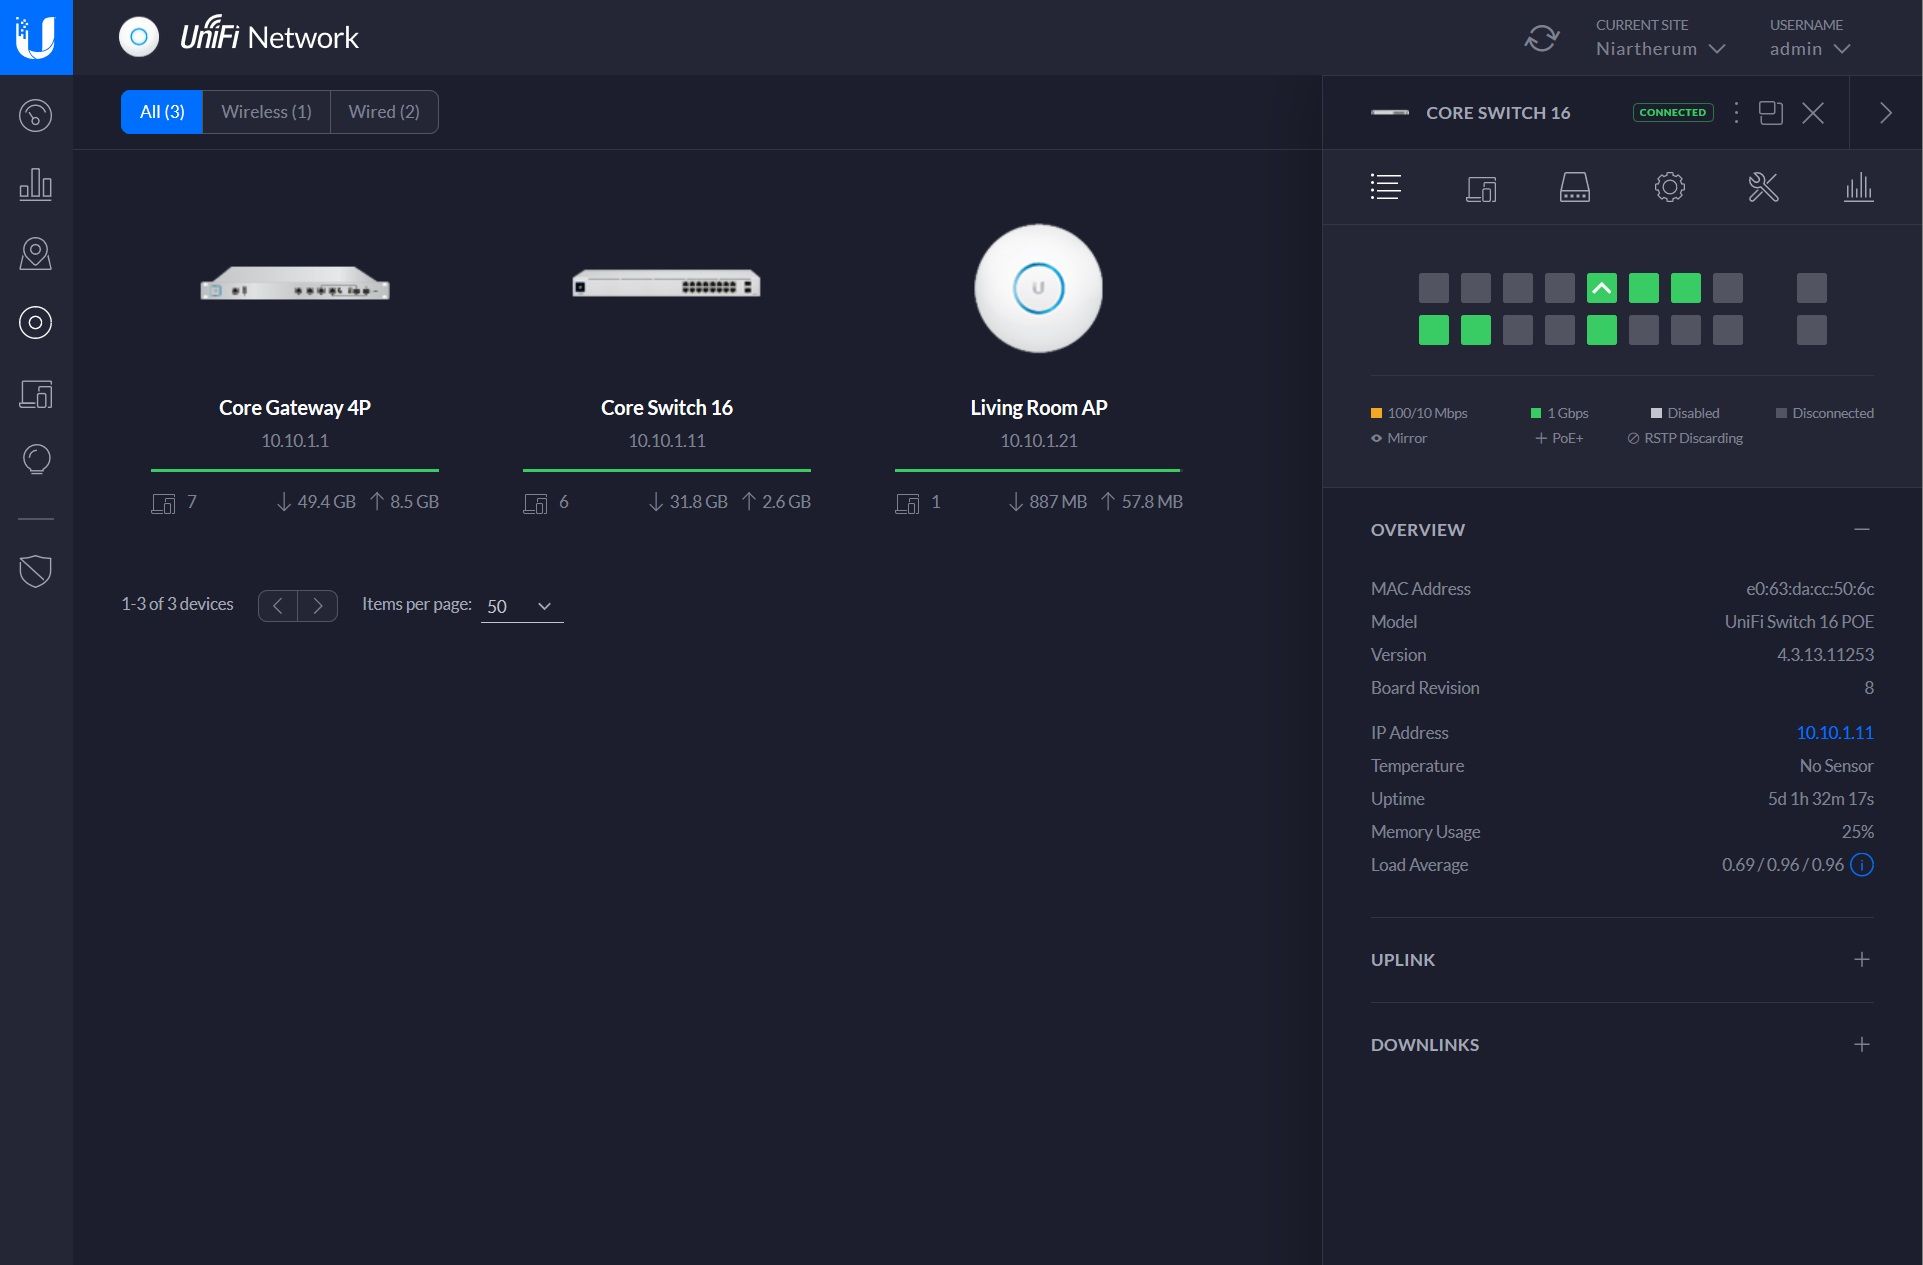Expand the DOWNLINKS section
Viewport: 1923px width, 1265px height.
pos(1861,1044)
